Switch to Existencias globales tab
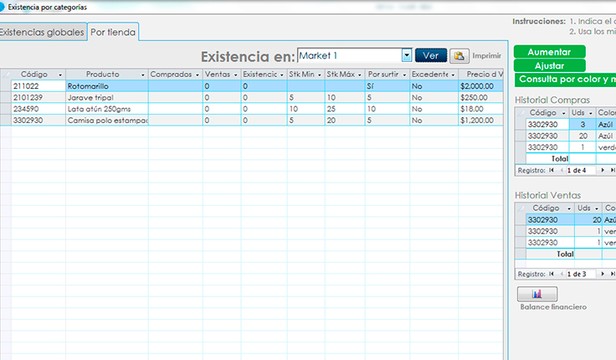The width and height of the screenshot is (616, 360). coord(42,32)
